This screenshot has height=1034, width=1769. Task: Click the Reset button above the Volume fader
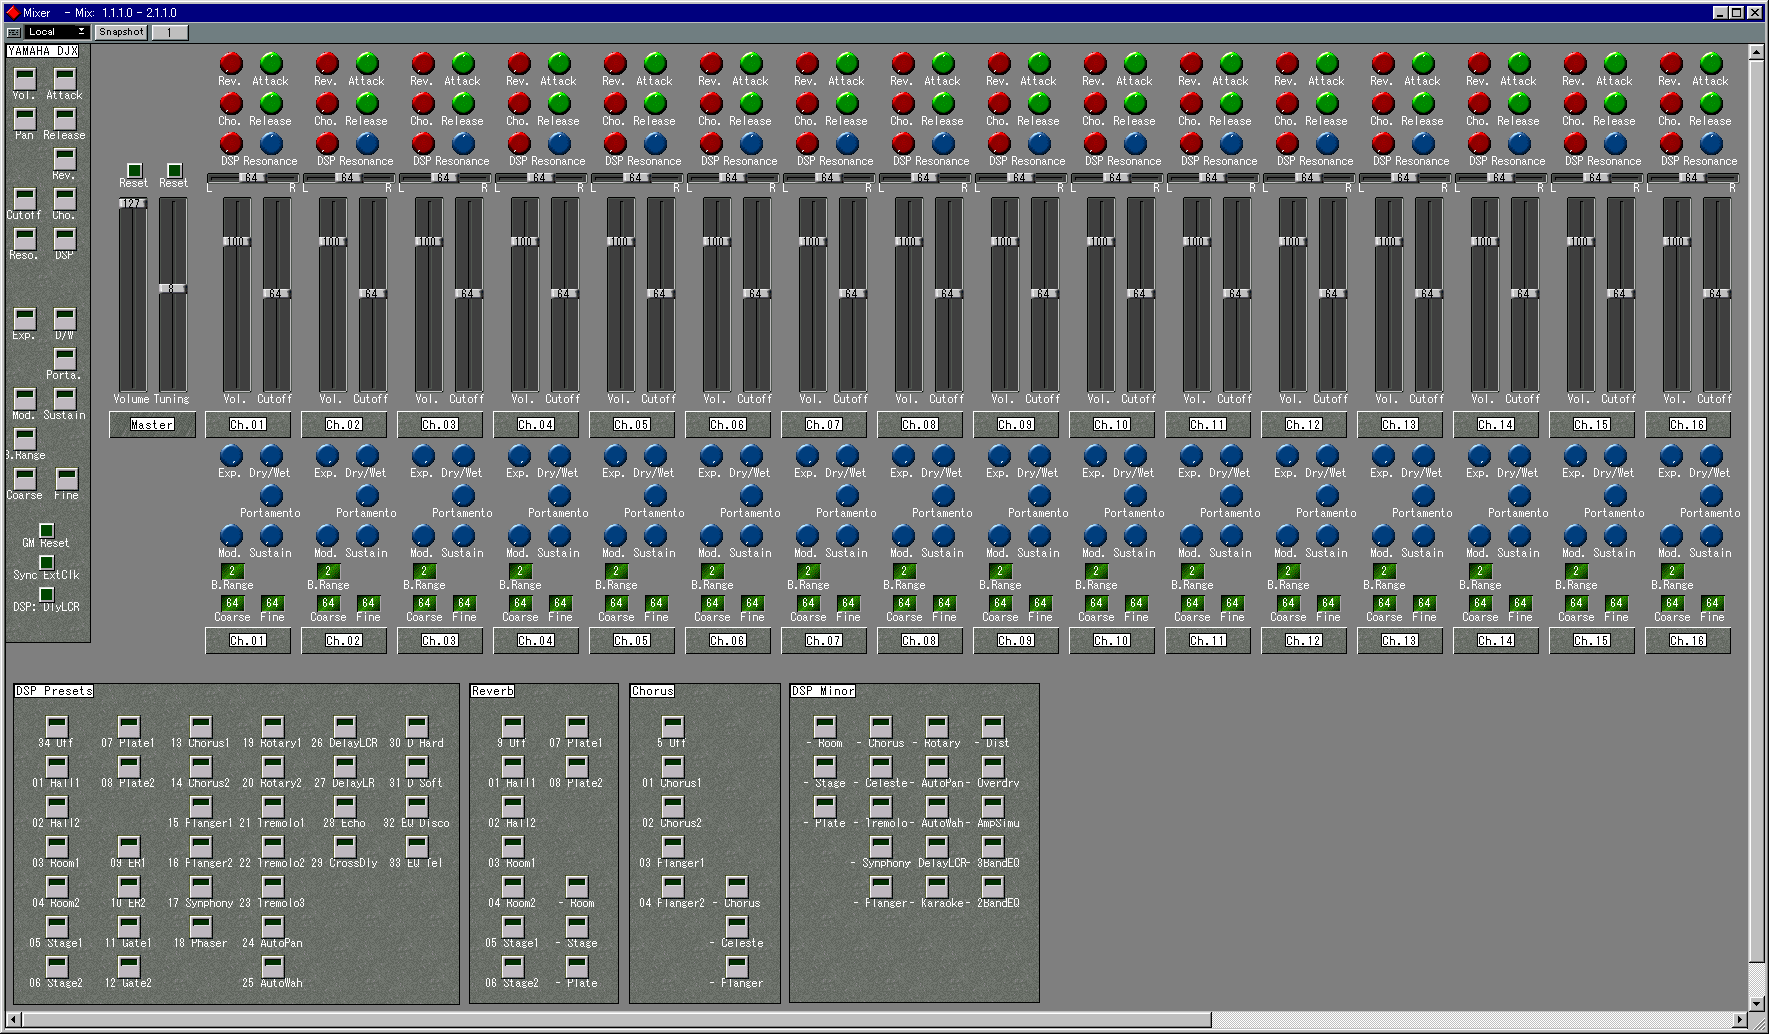134,171
